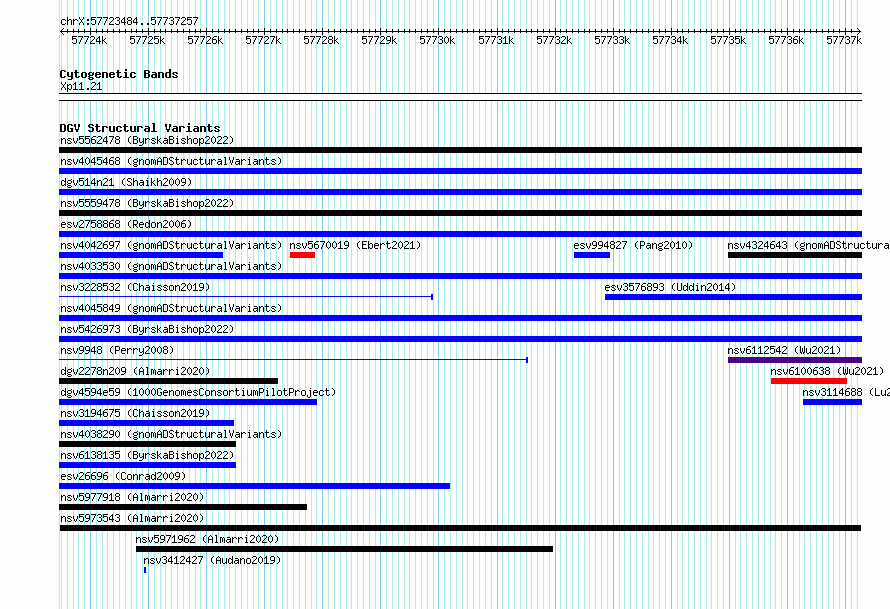
Task: Click the nsv3114688 variant label
Action: [x=846, y=392]
